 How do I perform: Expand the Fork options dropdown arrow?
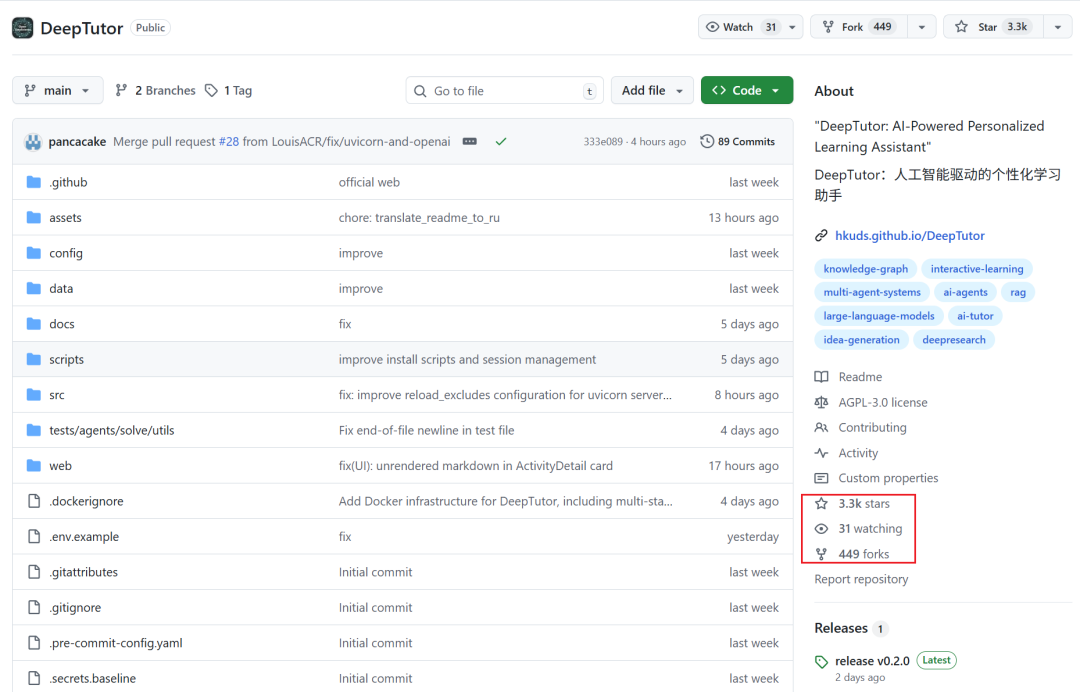point(922,28)
